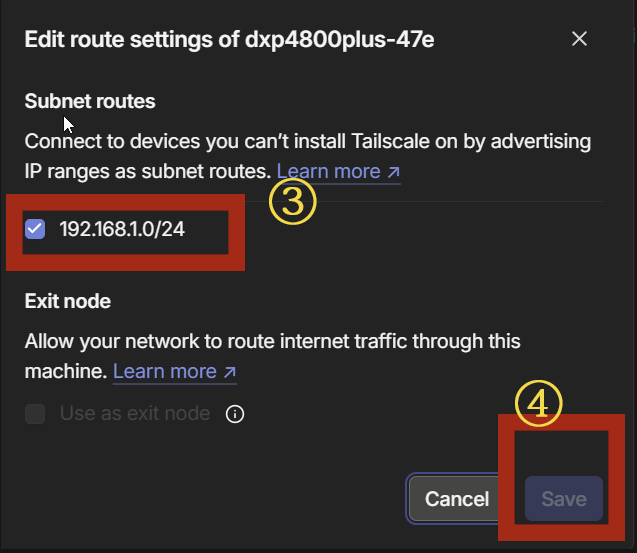Screen dimensions: 637x553
Task: Click the Use as exit node label
Action: pos(135,414)
